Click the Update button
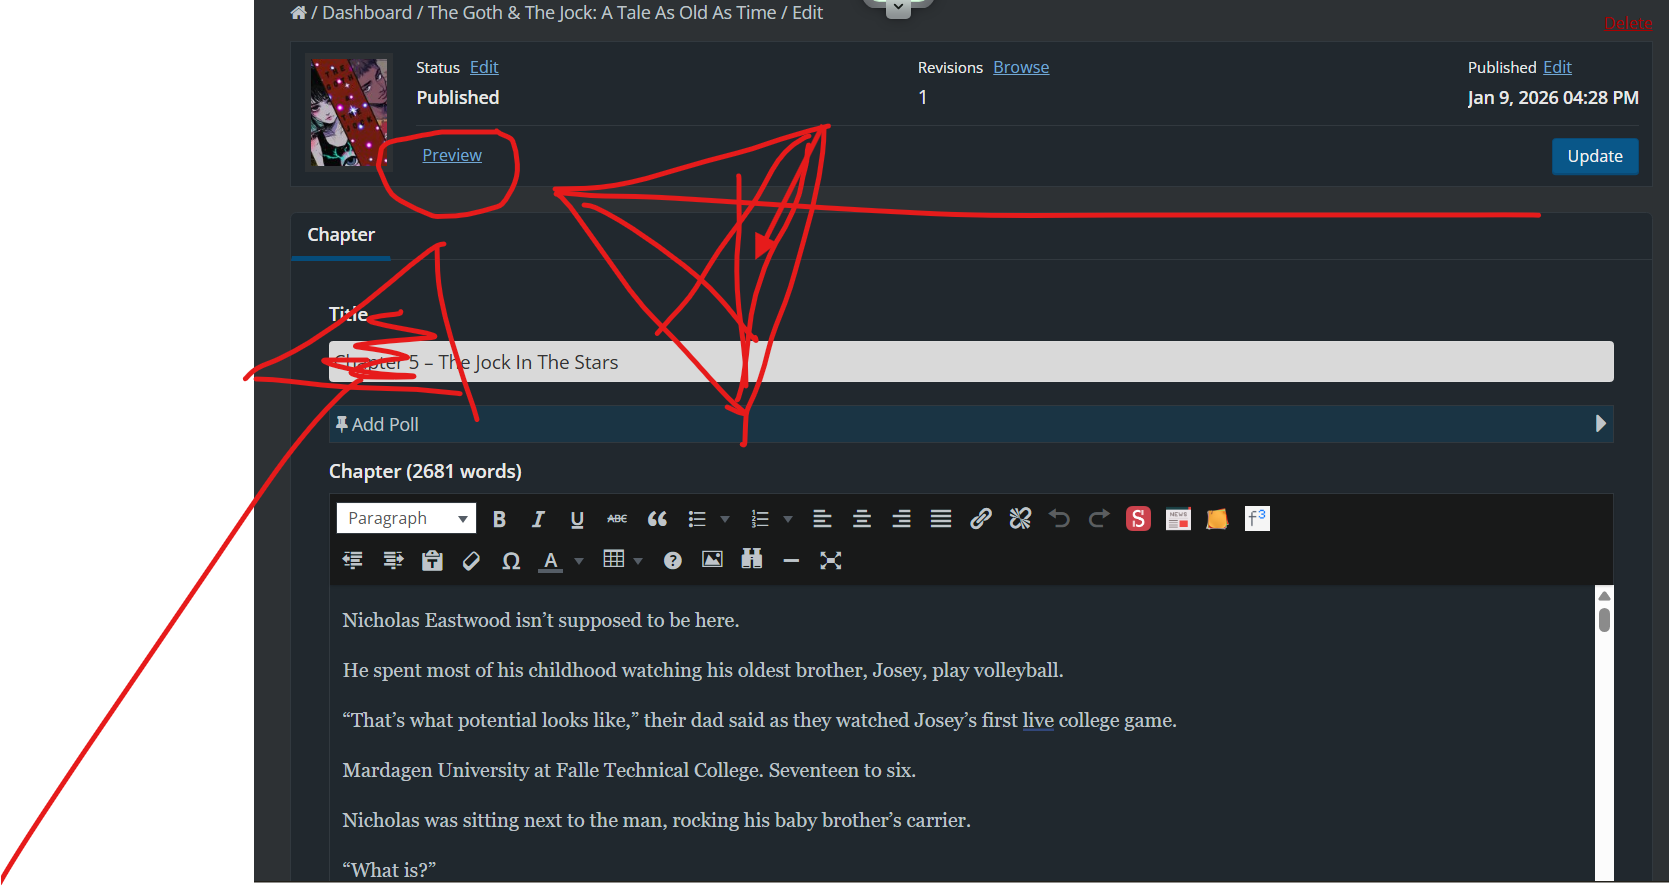This screenshot has height=887, width=1669. click(1595, 156)
